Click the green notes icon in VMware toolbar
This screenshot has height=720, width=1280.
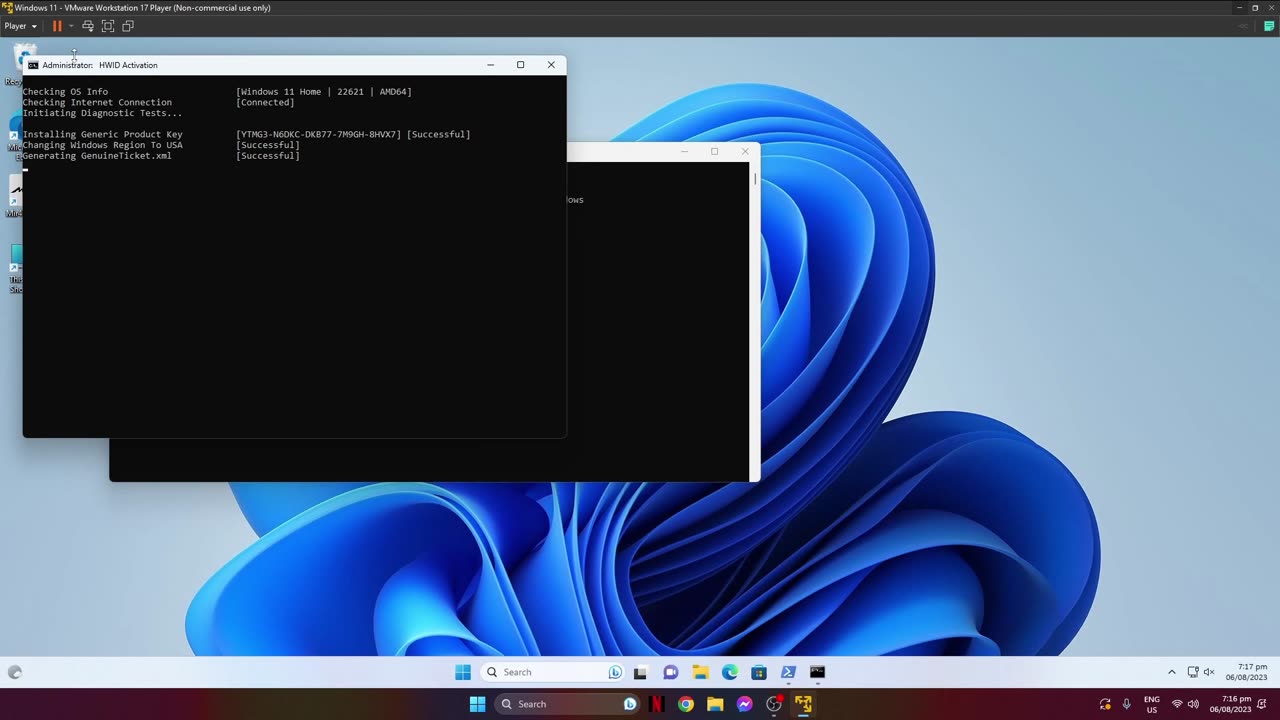(x=1269, y=26)
